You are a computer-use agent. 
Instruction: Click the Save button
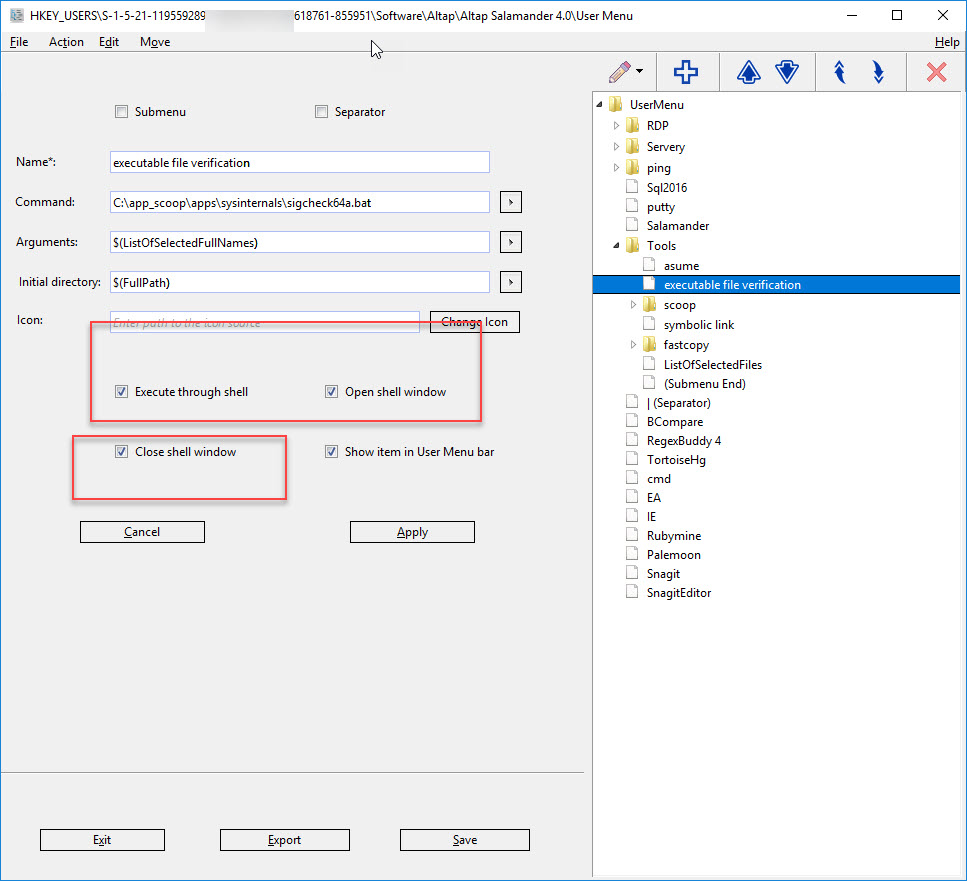465,840
